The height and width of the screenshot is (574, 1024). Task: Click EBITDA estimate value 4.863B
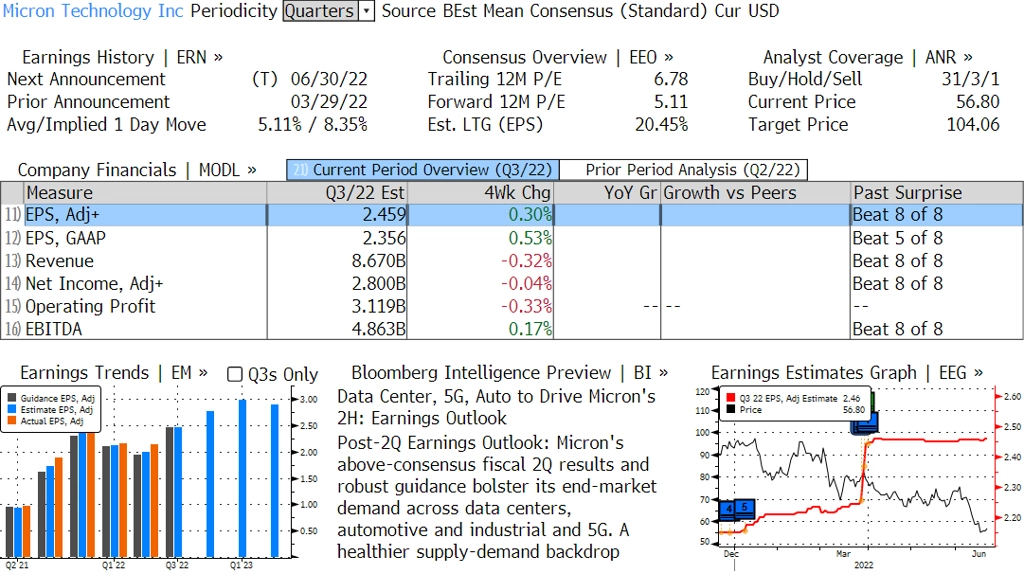tap(379, 328)
